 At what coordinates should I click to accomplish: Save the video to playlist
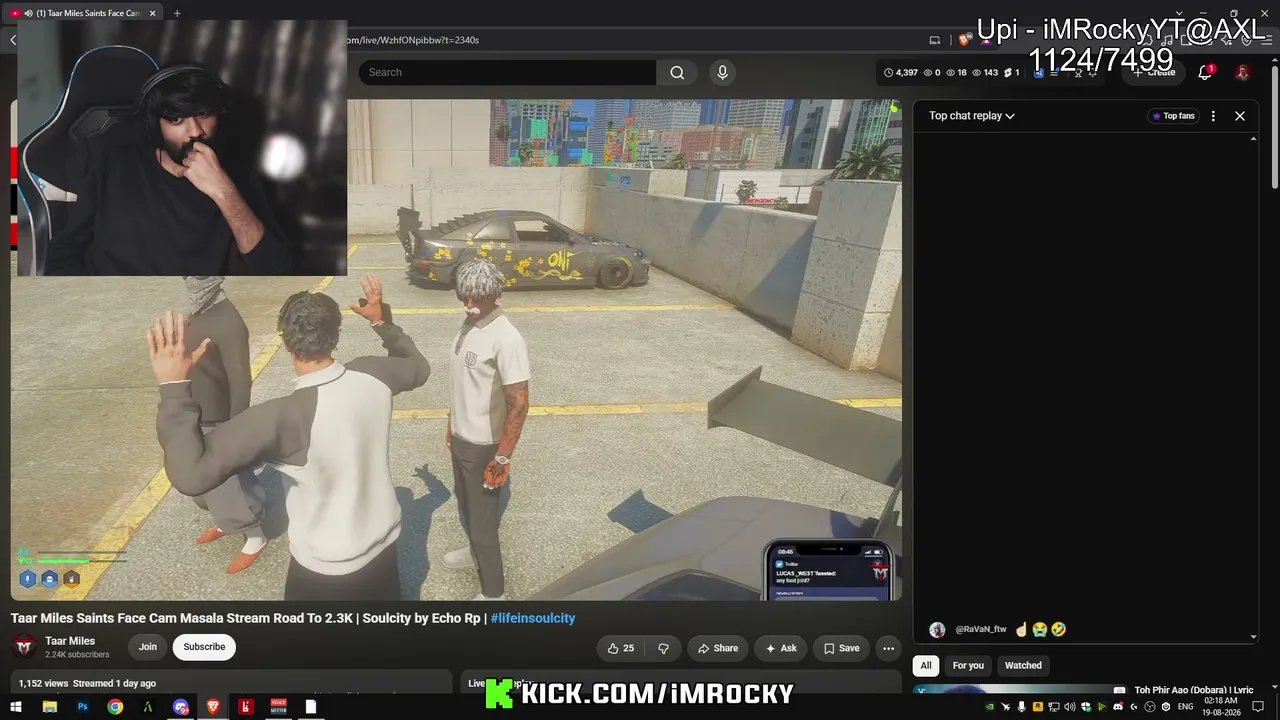pyautogui.click(x=841, y=648)
